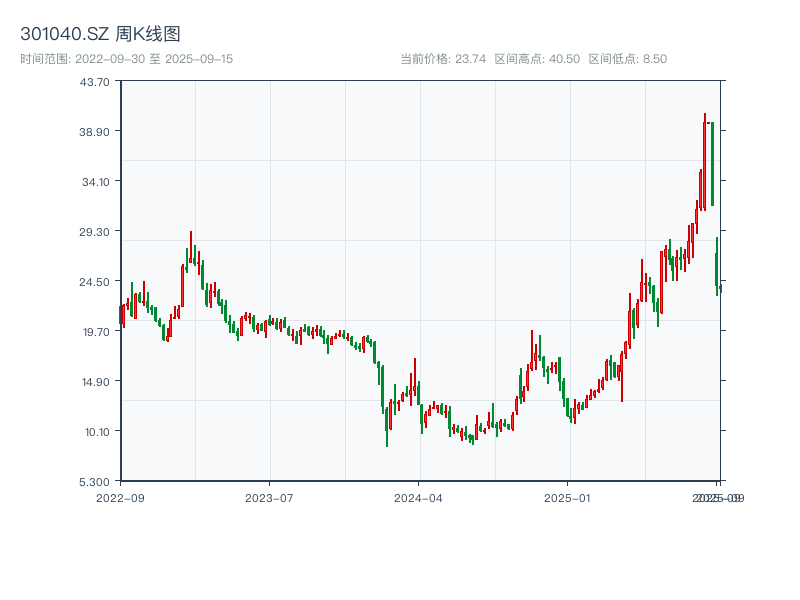The image size is (800, 600).
Task: Click the red candle reaching the 40.50 high
Action: point(705,162)
